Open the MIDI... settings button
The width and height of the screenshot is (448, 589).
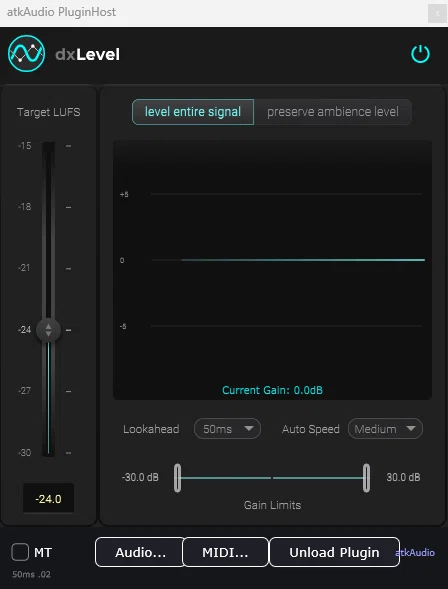(x=225, y=552)
